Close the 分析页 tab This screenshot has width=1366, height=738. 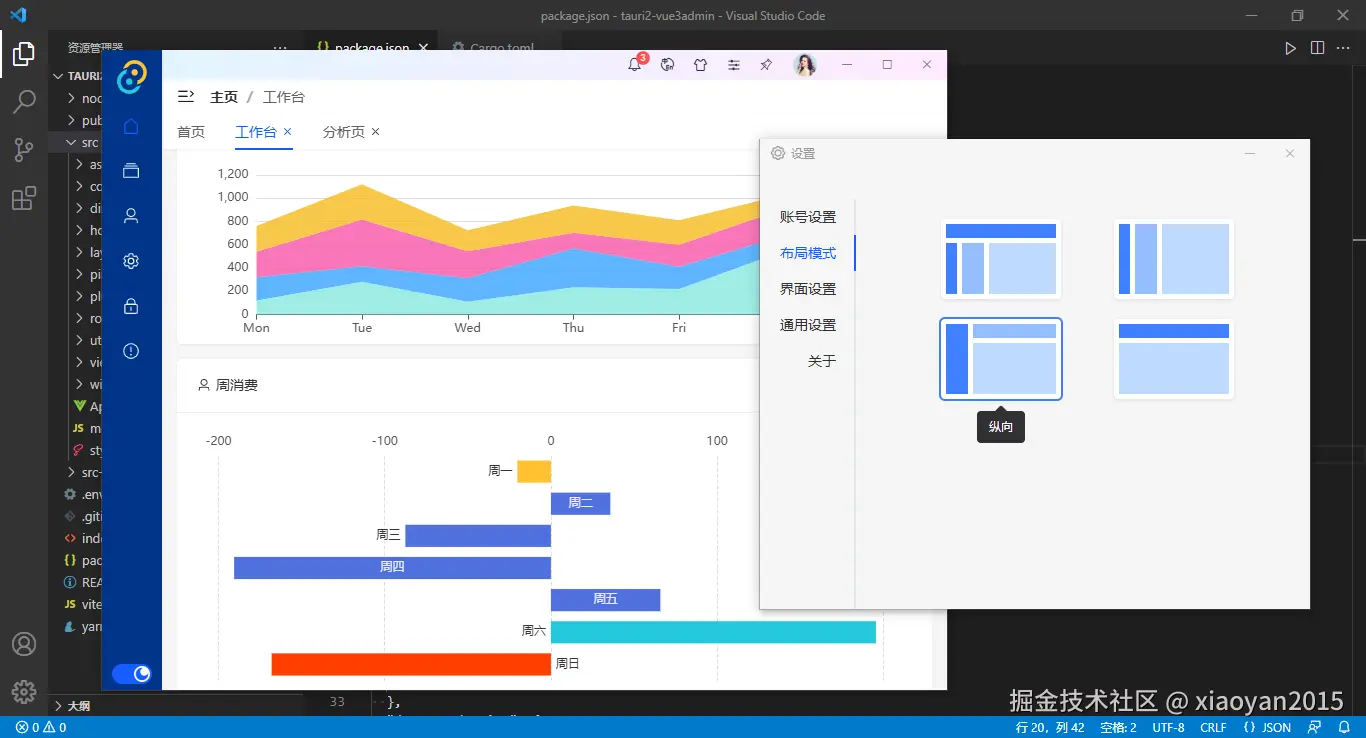(x=376, y=132)
